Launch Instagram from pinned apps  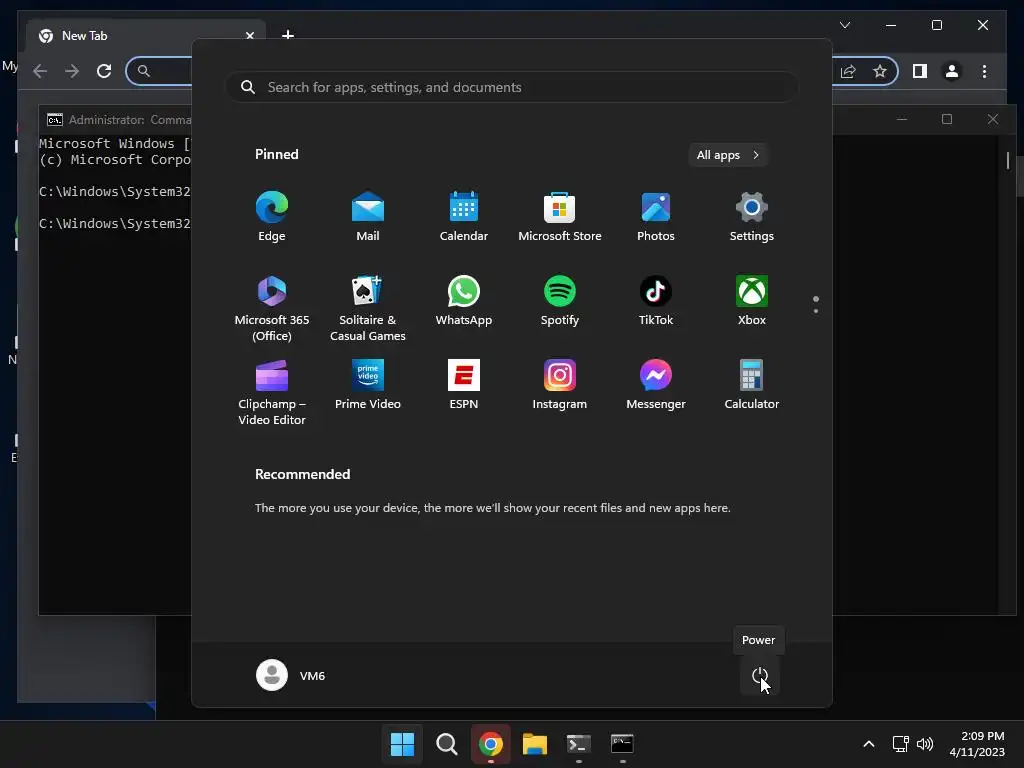560,385
